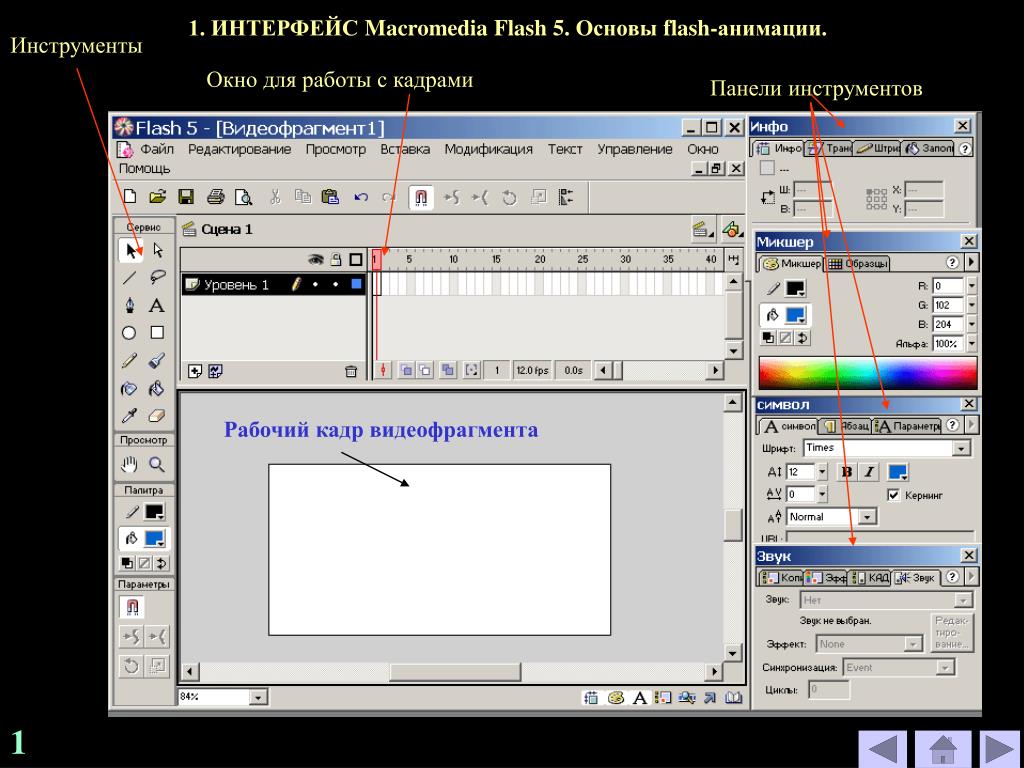Add a new layer in timeline
Screen dimensions: 1024x768
pyautogui.click(x=195, y=371)
